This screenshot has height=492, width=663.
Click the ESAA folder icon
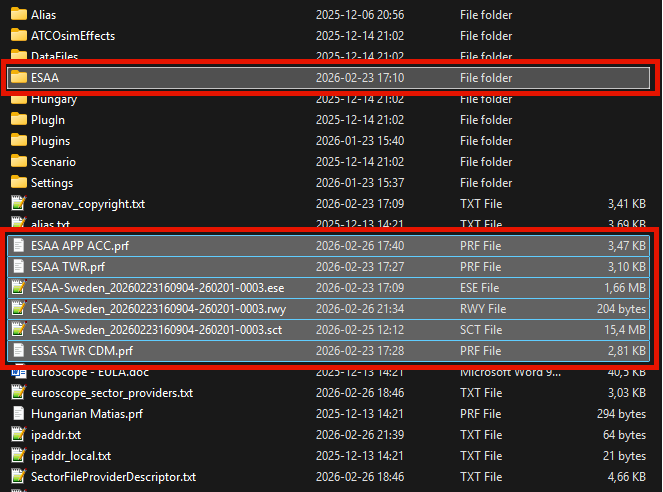click(x=18, y=78)
